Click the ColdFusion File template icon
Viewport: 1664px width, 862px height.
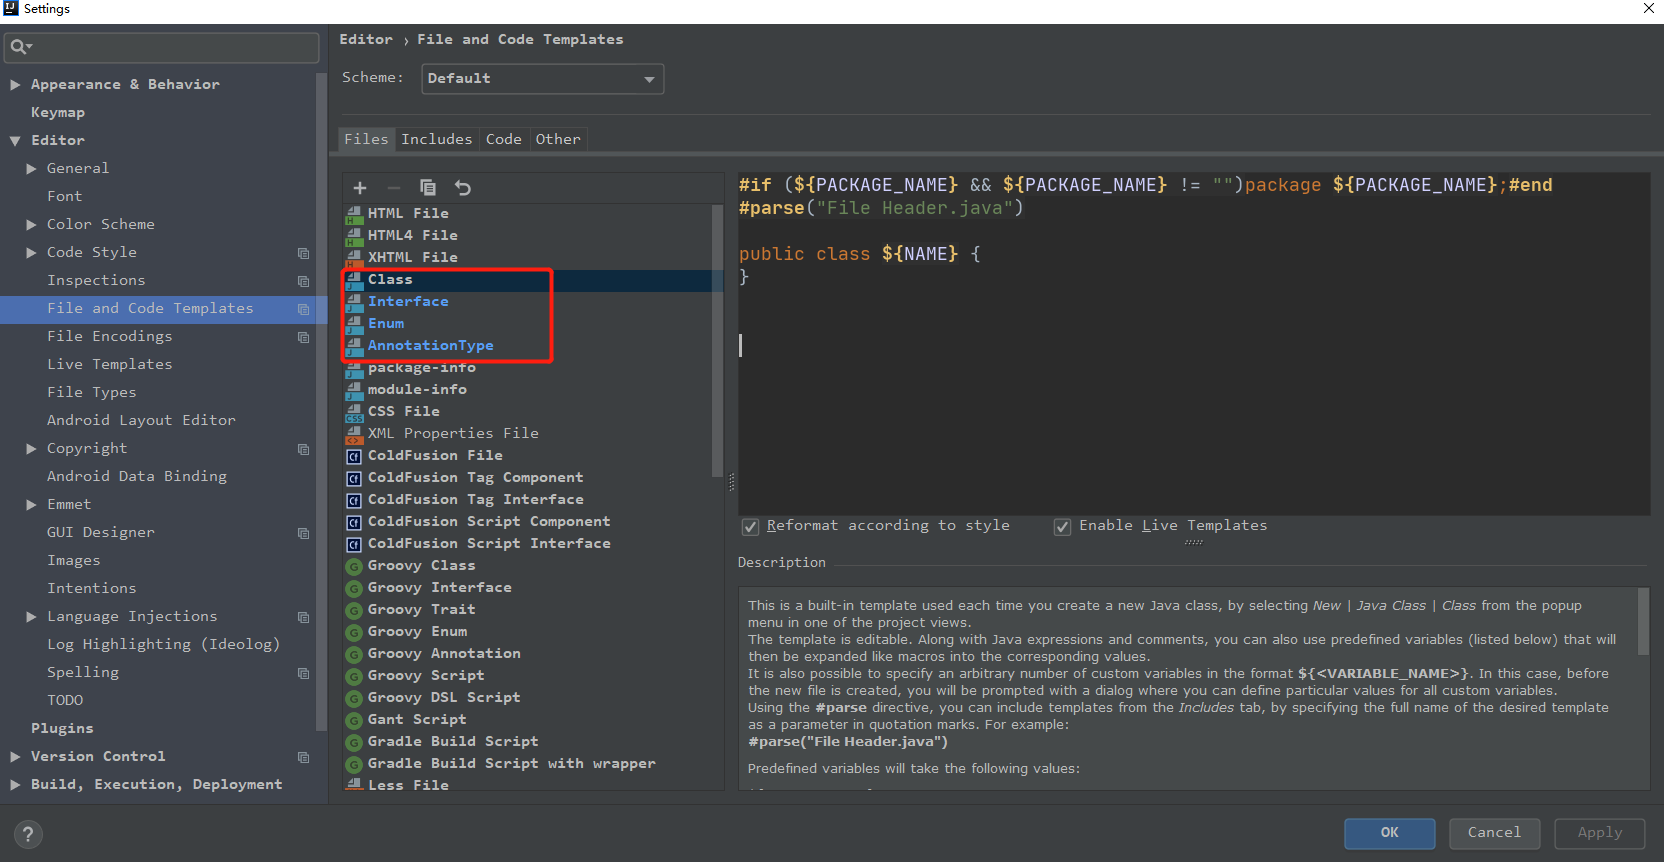click(354, 456)
